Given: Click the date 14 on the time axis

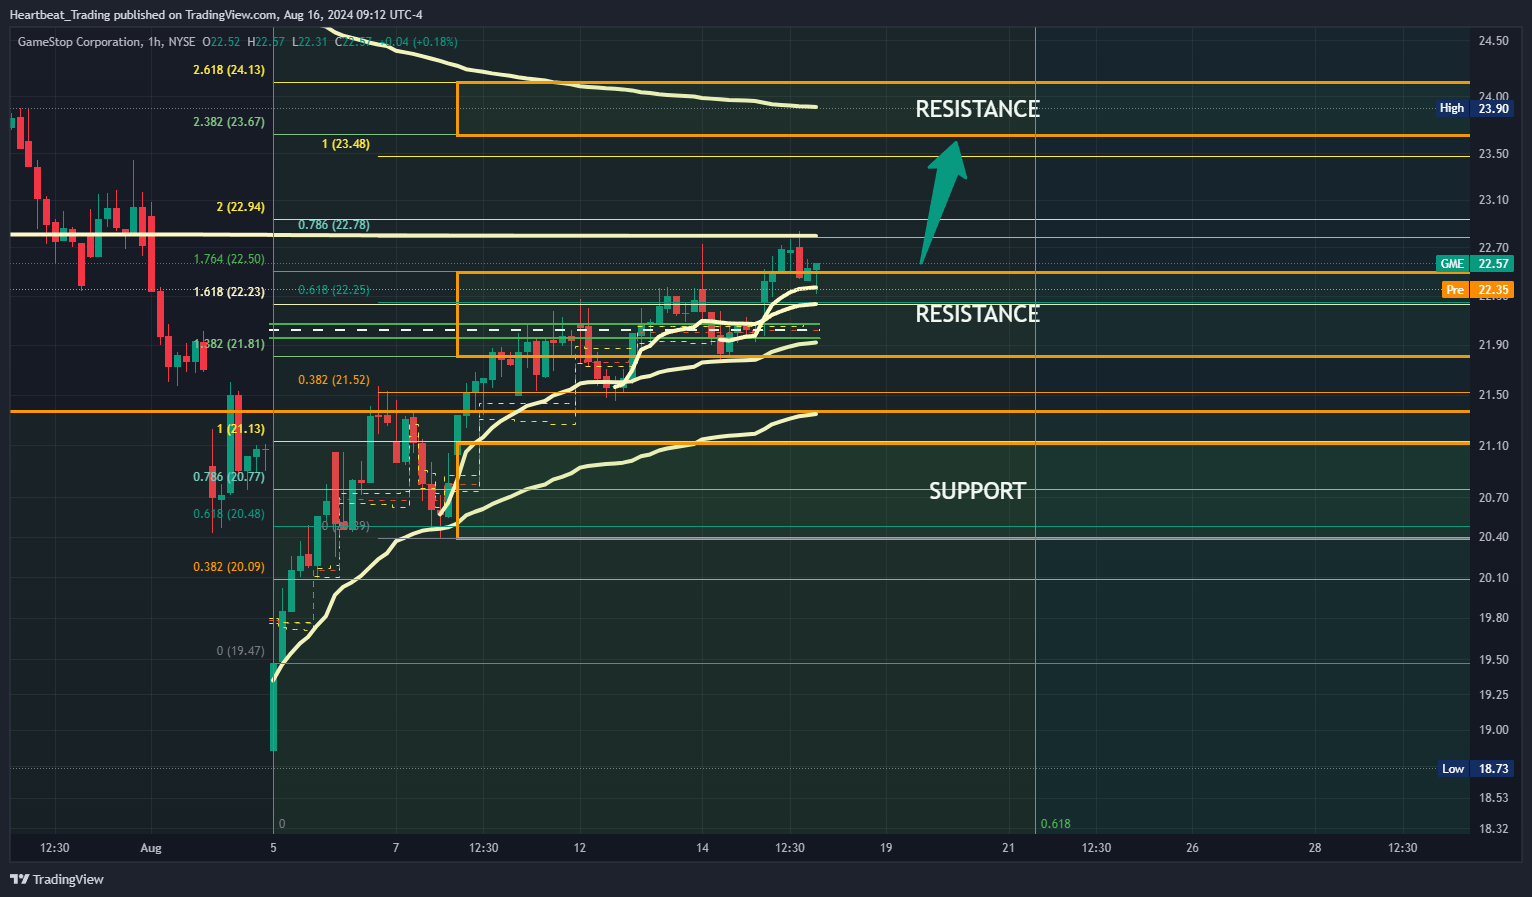Looking at the screenshot, I should coord(702,848).
